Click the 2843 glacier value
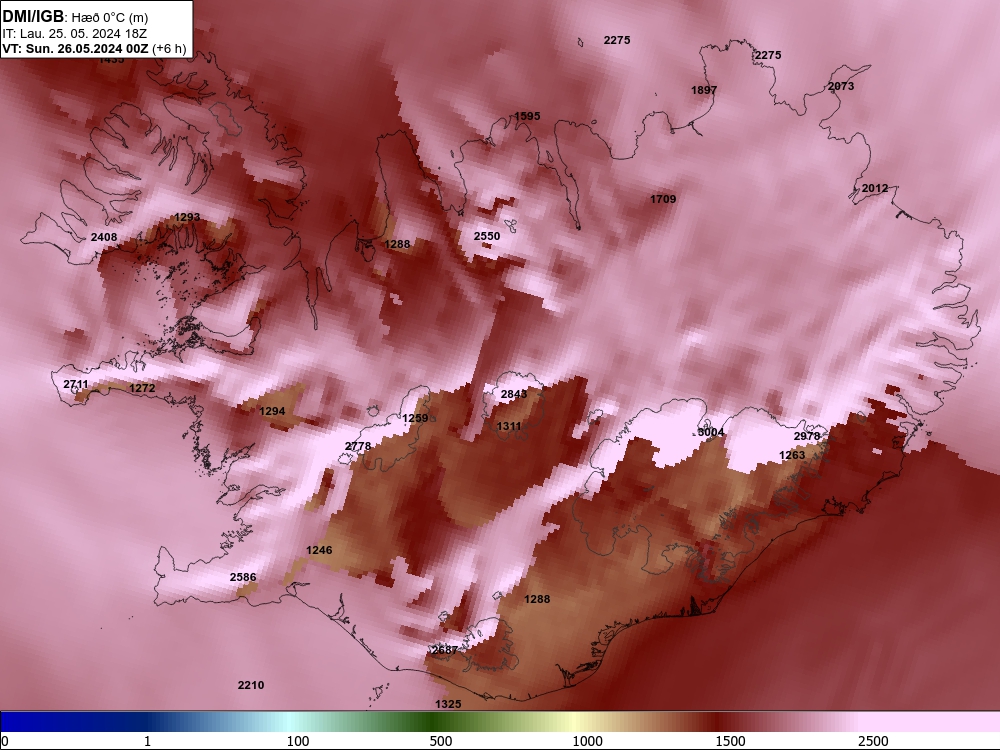1000x750 pixels. 514,394
